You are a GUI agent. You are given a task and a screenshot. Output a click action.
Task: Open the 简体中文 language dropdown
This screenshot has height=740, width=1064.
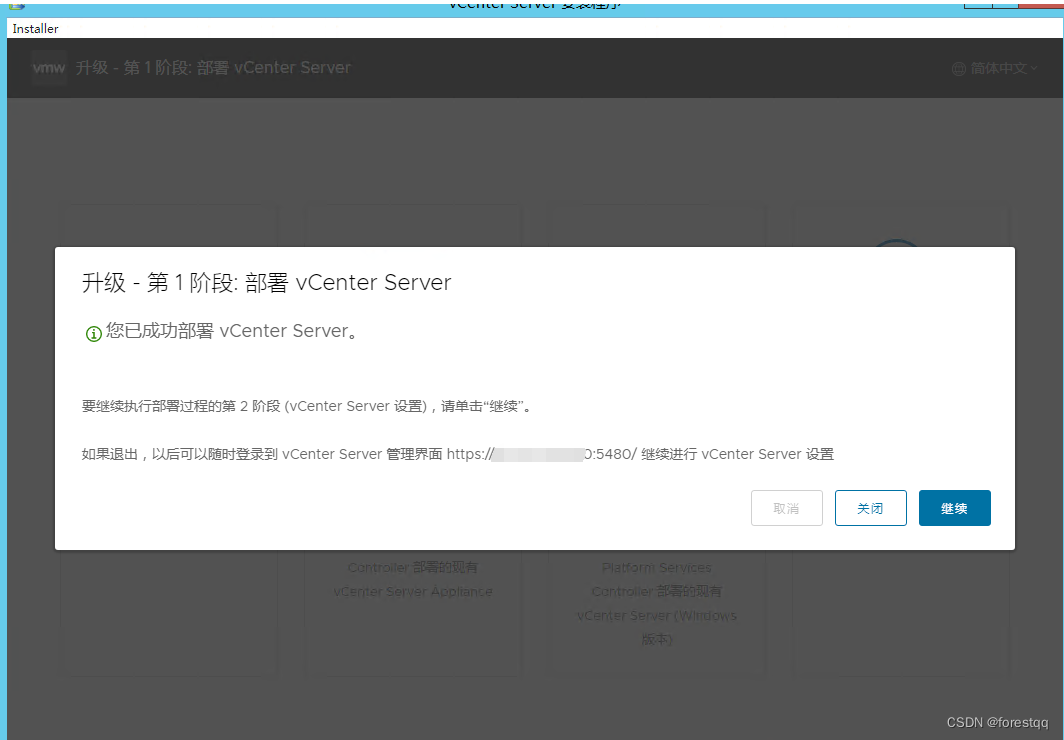995,68
